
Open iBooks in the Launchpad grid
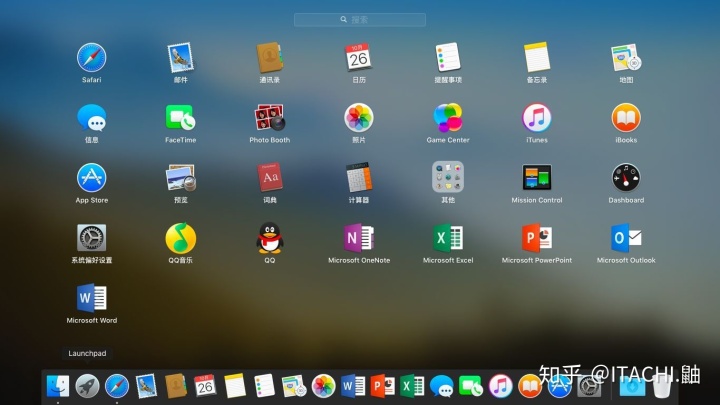[626, 118]
